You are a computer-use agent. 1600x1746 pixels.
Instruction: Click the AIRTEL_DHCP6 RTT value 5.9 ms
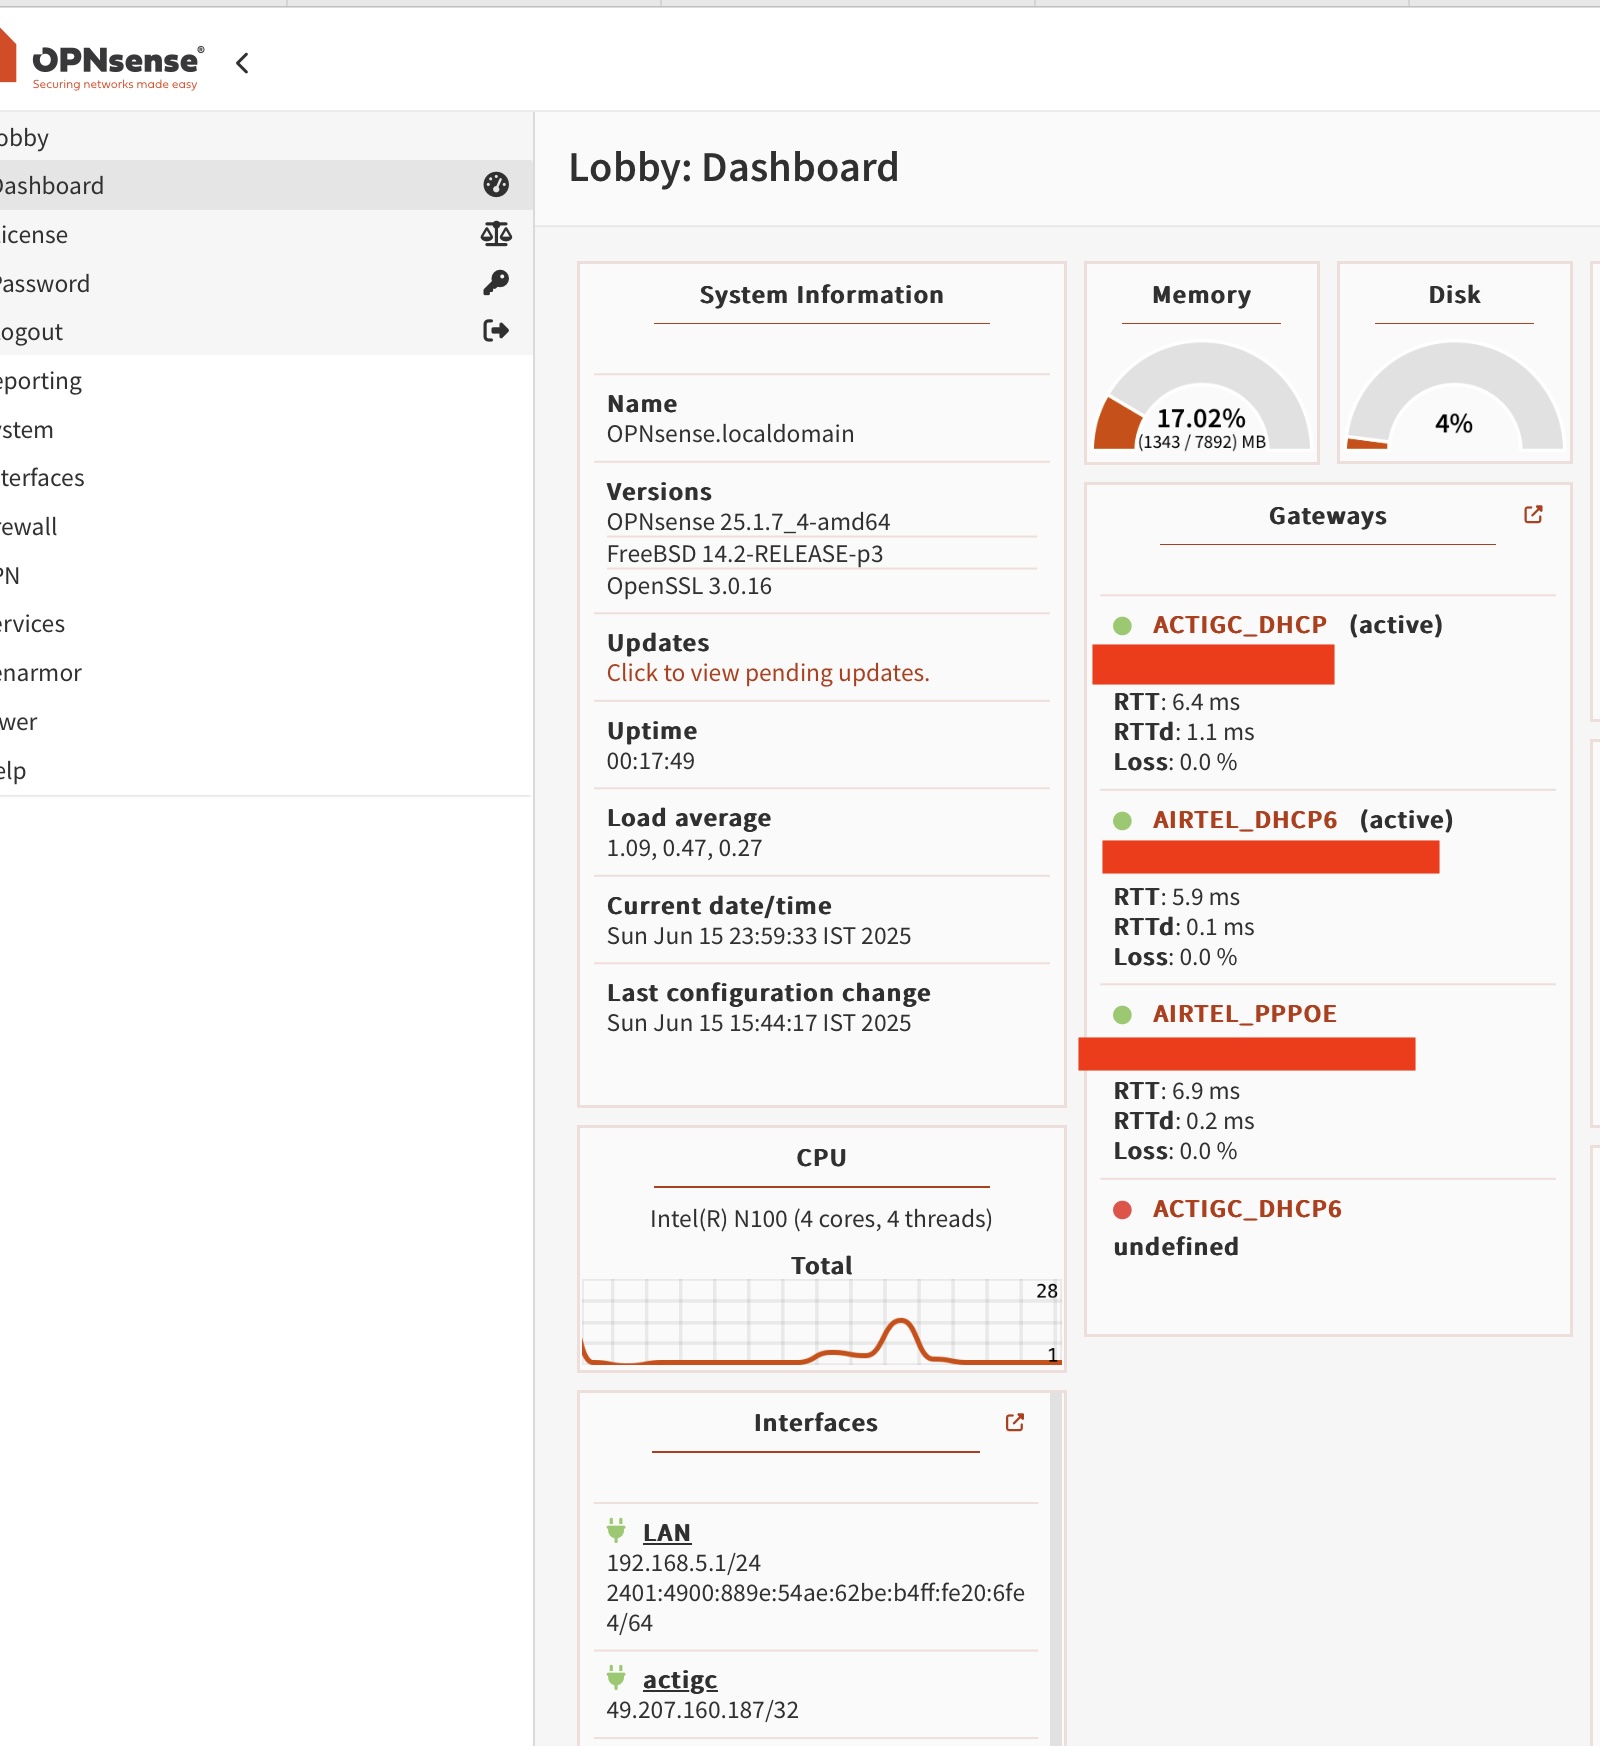point(1206,897)
